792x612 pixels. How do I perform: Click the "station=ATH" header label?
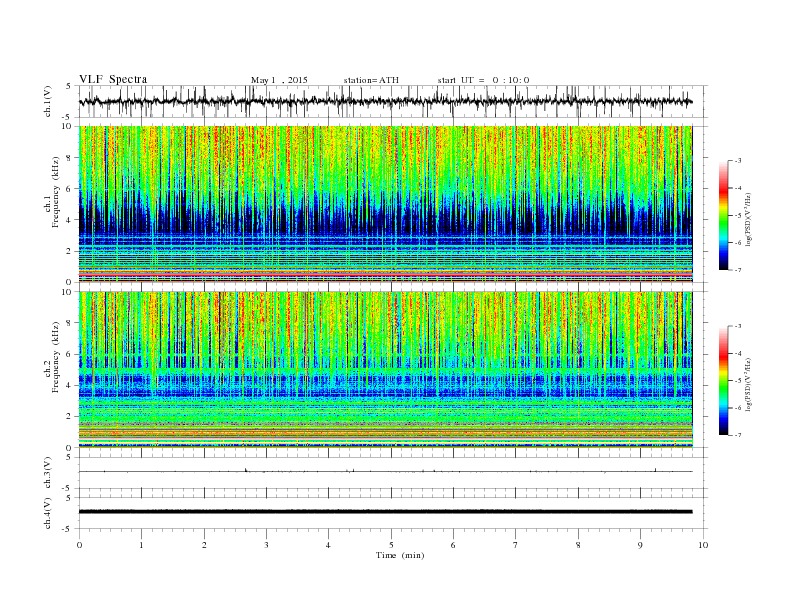coord(371,80)
